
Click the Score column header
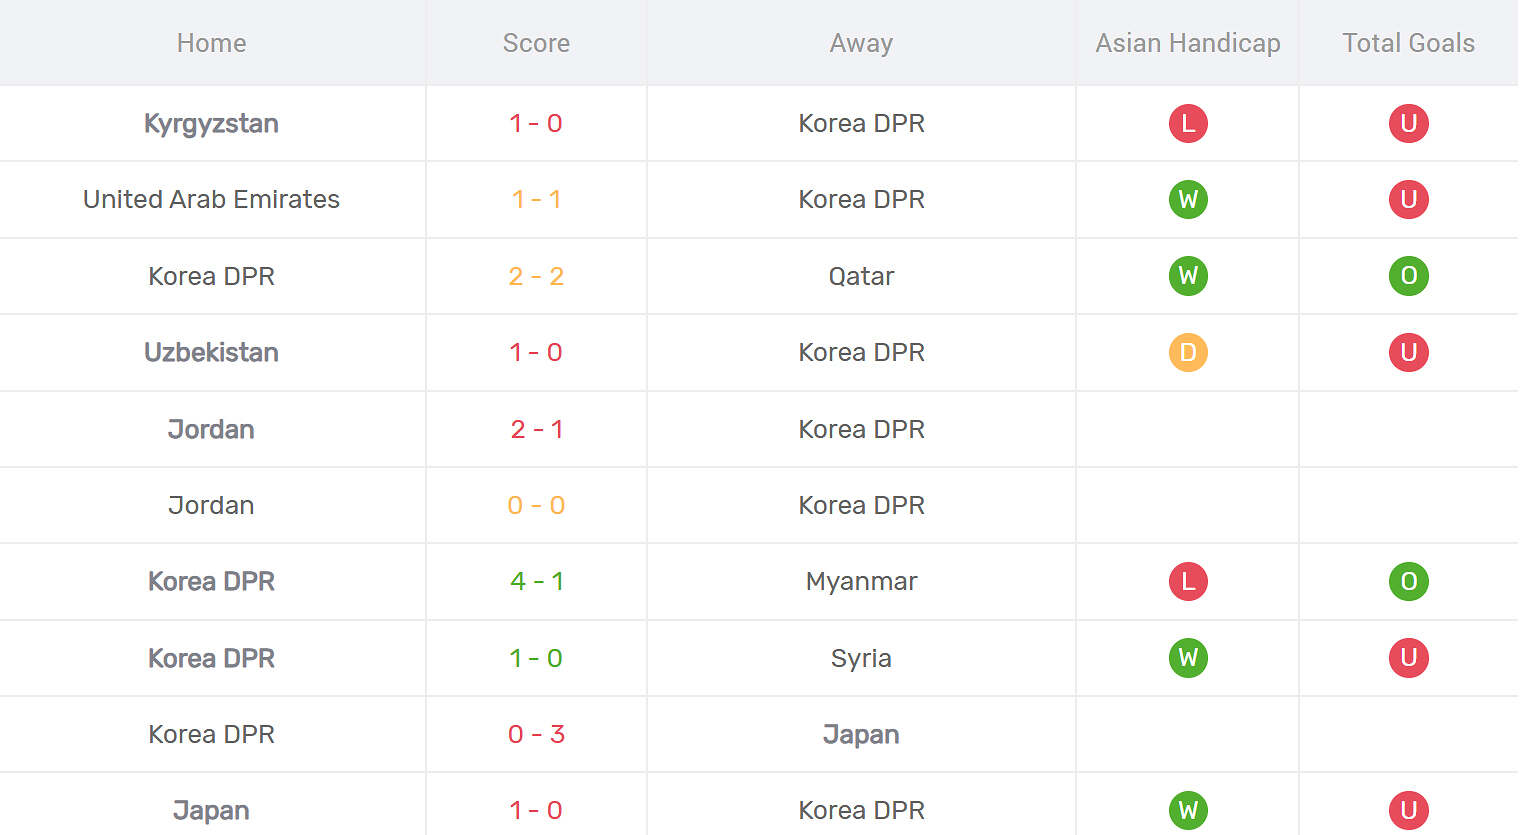(536, 43)
